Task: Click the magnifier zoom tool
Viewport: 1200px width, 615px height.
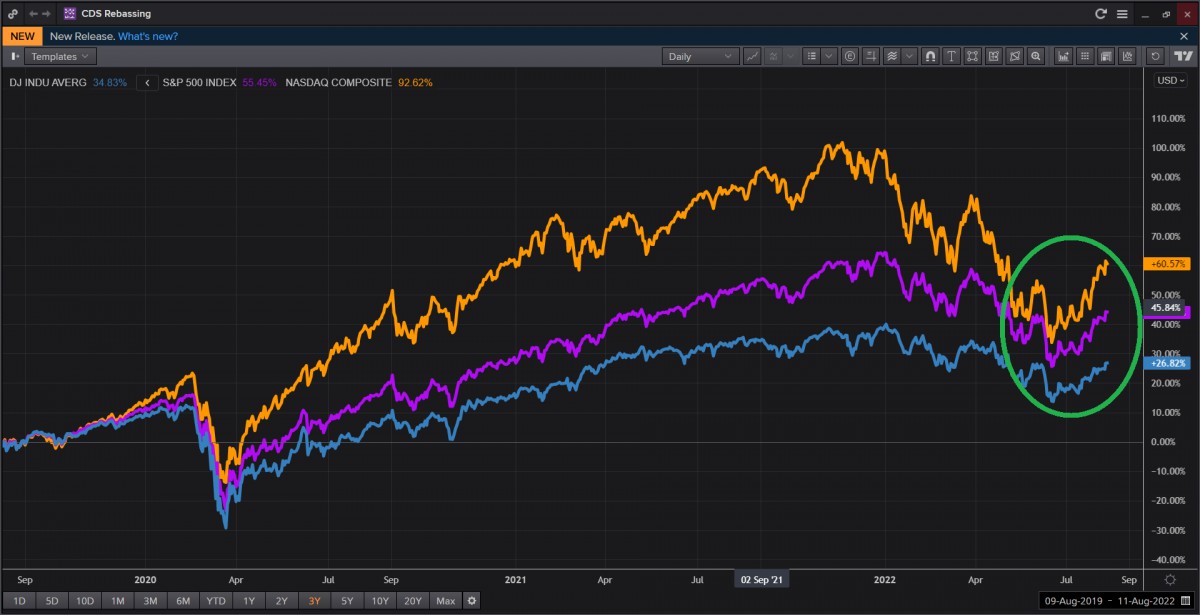Action: coord(1037,57)
